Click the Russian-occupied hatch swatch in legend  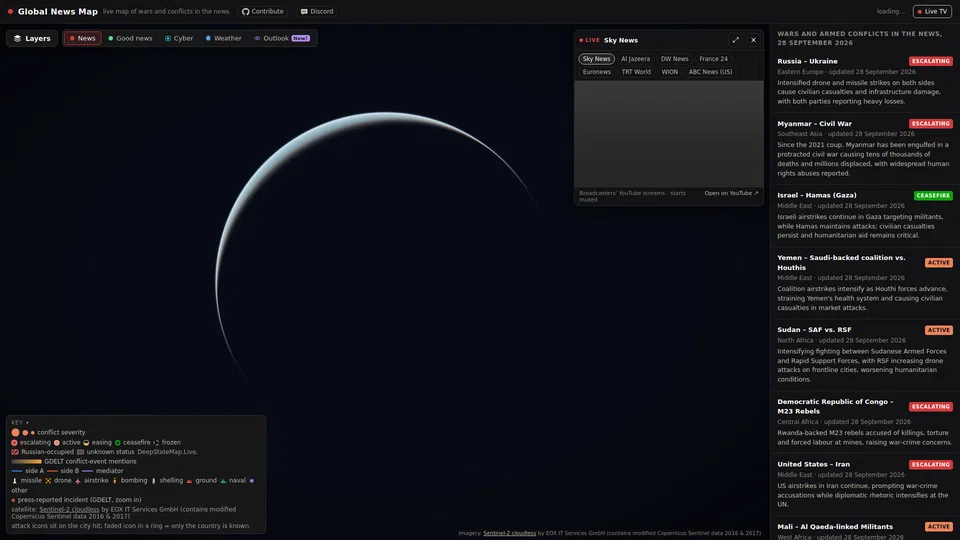tap(15, 452)
